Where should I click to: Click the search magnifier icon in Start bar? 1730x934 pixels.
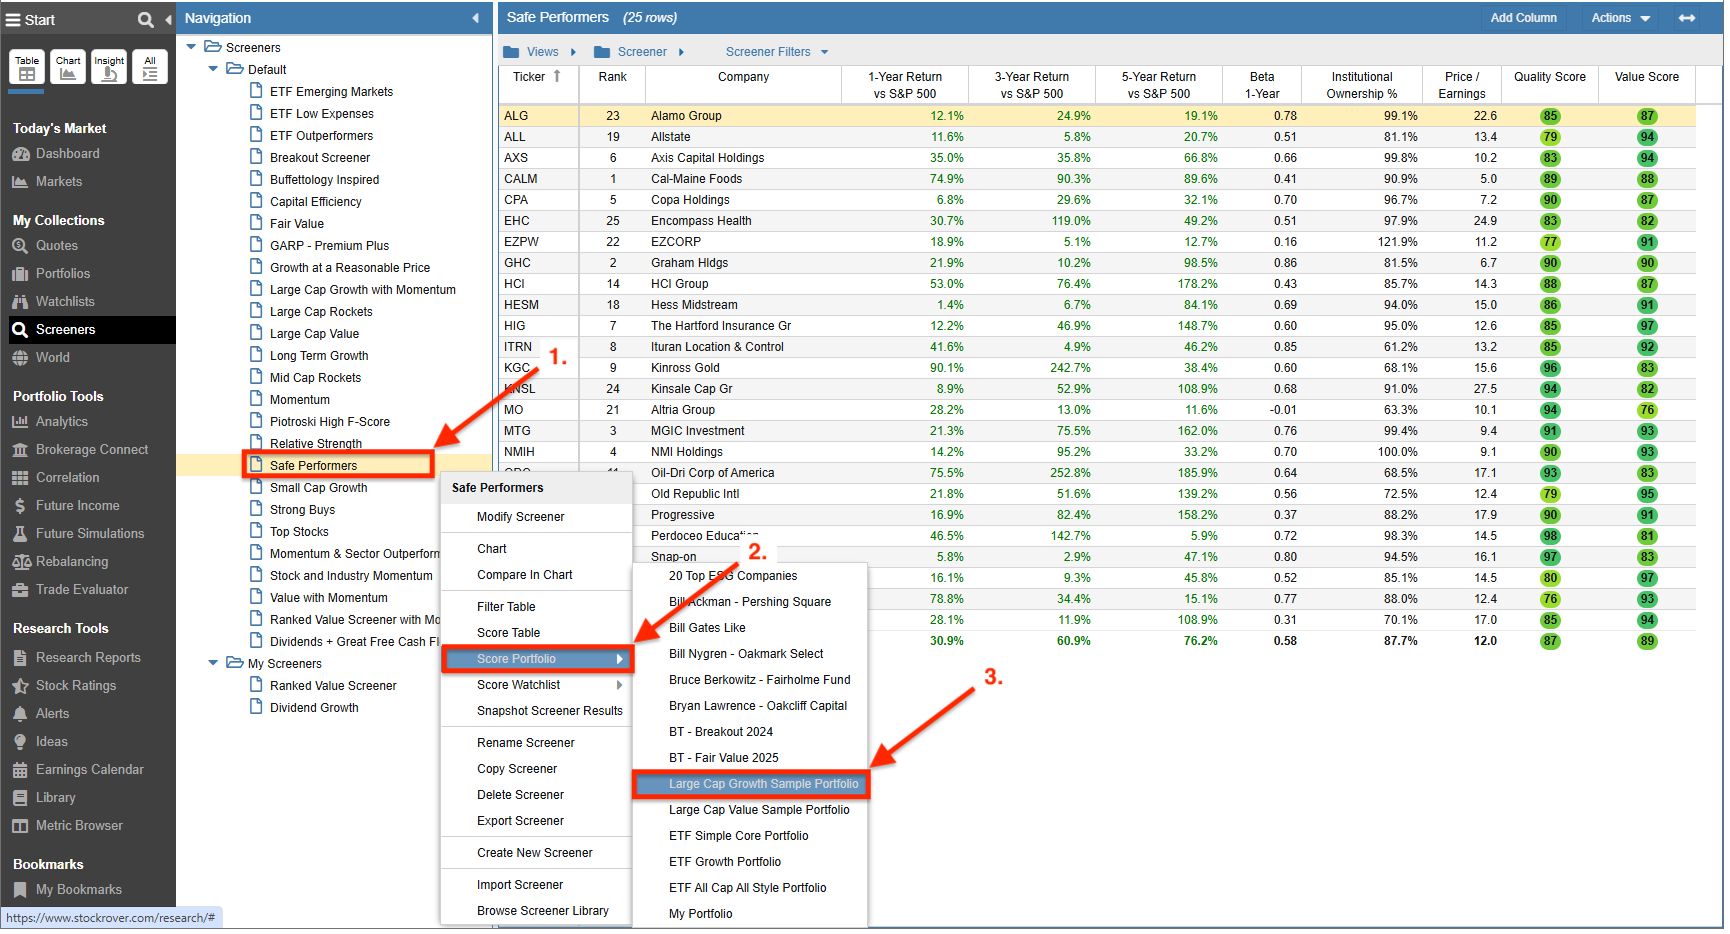(146, 19)
